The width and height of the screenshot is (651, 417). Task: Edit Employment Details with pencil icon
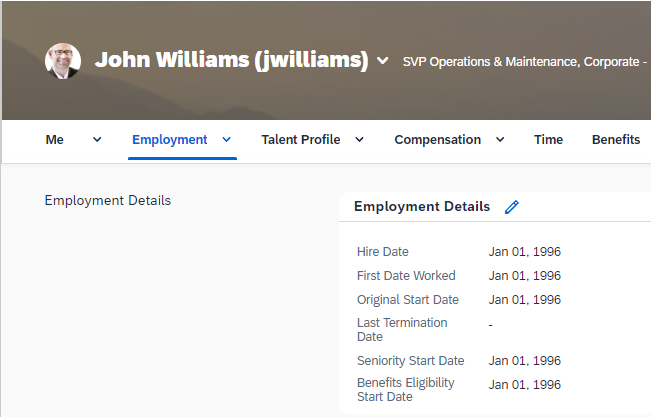click(x=512, y=207)
